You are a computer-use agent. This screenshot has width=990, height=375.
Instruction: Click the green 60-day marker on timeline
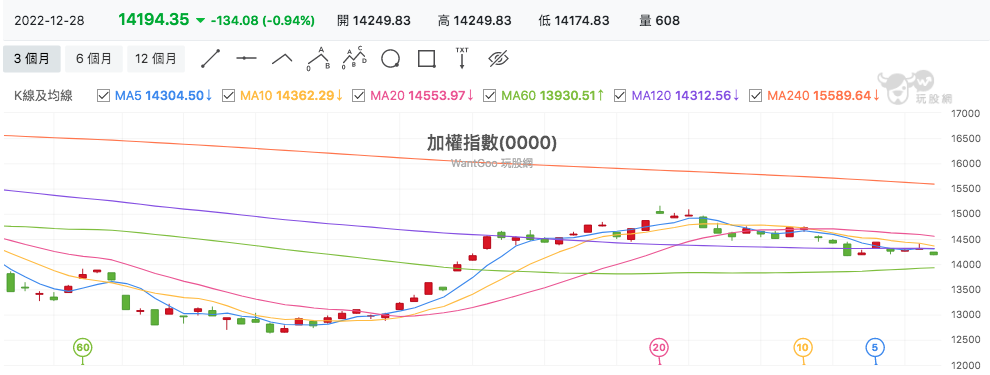82,347
